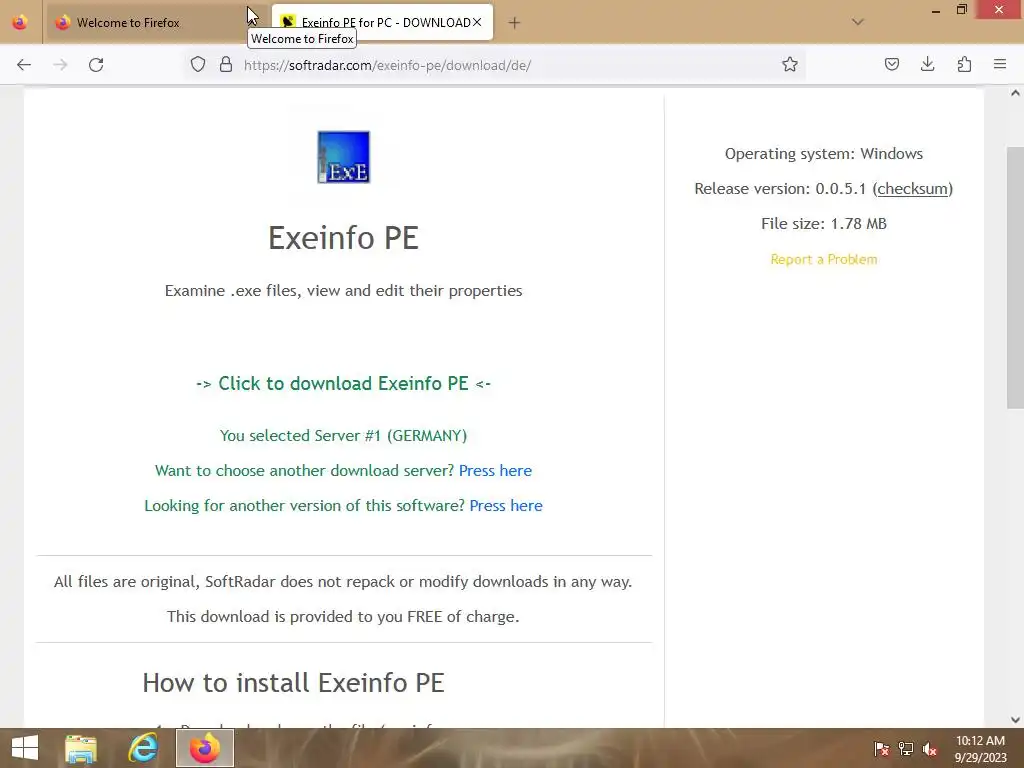Launch Internet Explorer from taskbar
The height and width of the screenshot is (768, 1024).
[x=143, y=748]
